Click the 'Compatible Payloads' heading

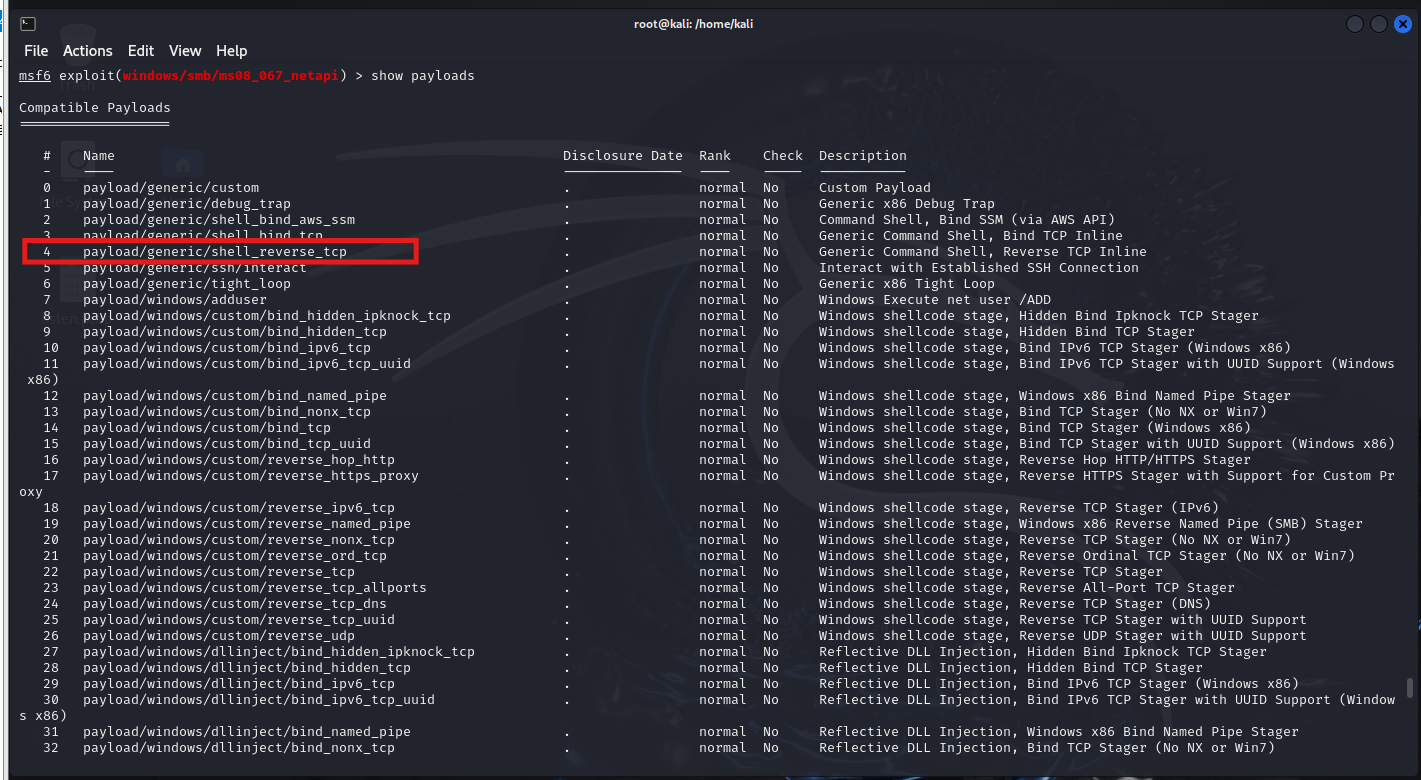pyautogui.click(x=95, y=108)
